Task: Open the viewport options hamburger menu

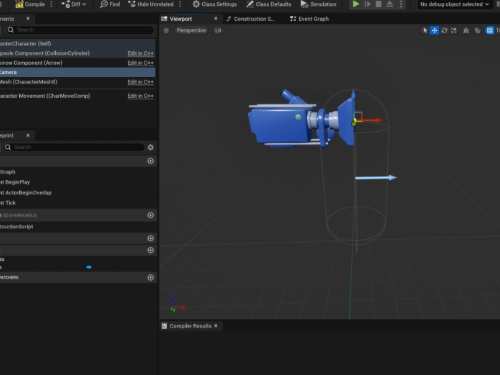Action: (166, 30)
